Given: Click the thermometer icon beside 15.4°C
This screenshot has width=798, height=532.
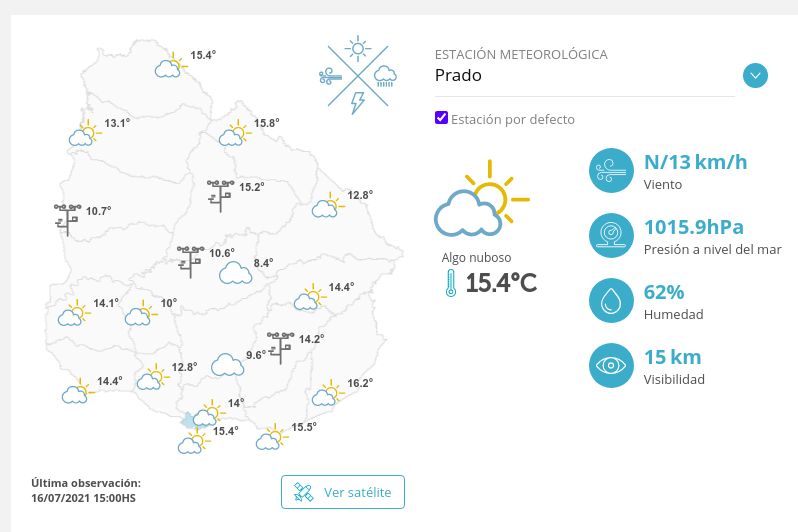Looking at the screenshot, I should (x=451, y=283).
